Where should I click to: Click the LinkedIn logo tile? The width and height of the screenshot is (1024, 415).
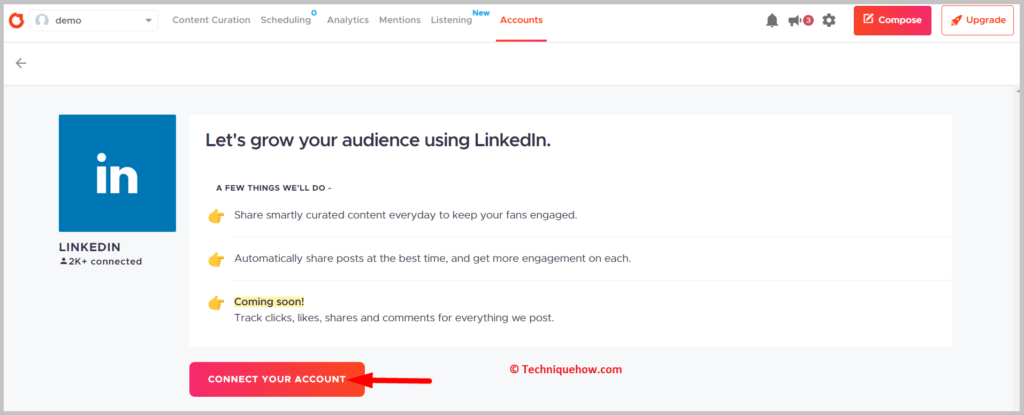[x=118, y=173]
